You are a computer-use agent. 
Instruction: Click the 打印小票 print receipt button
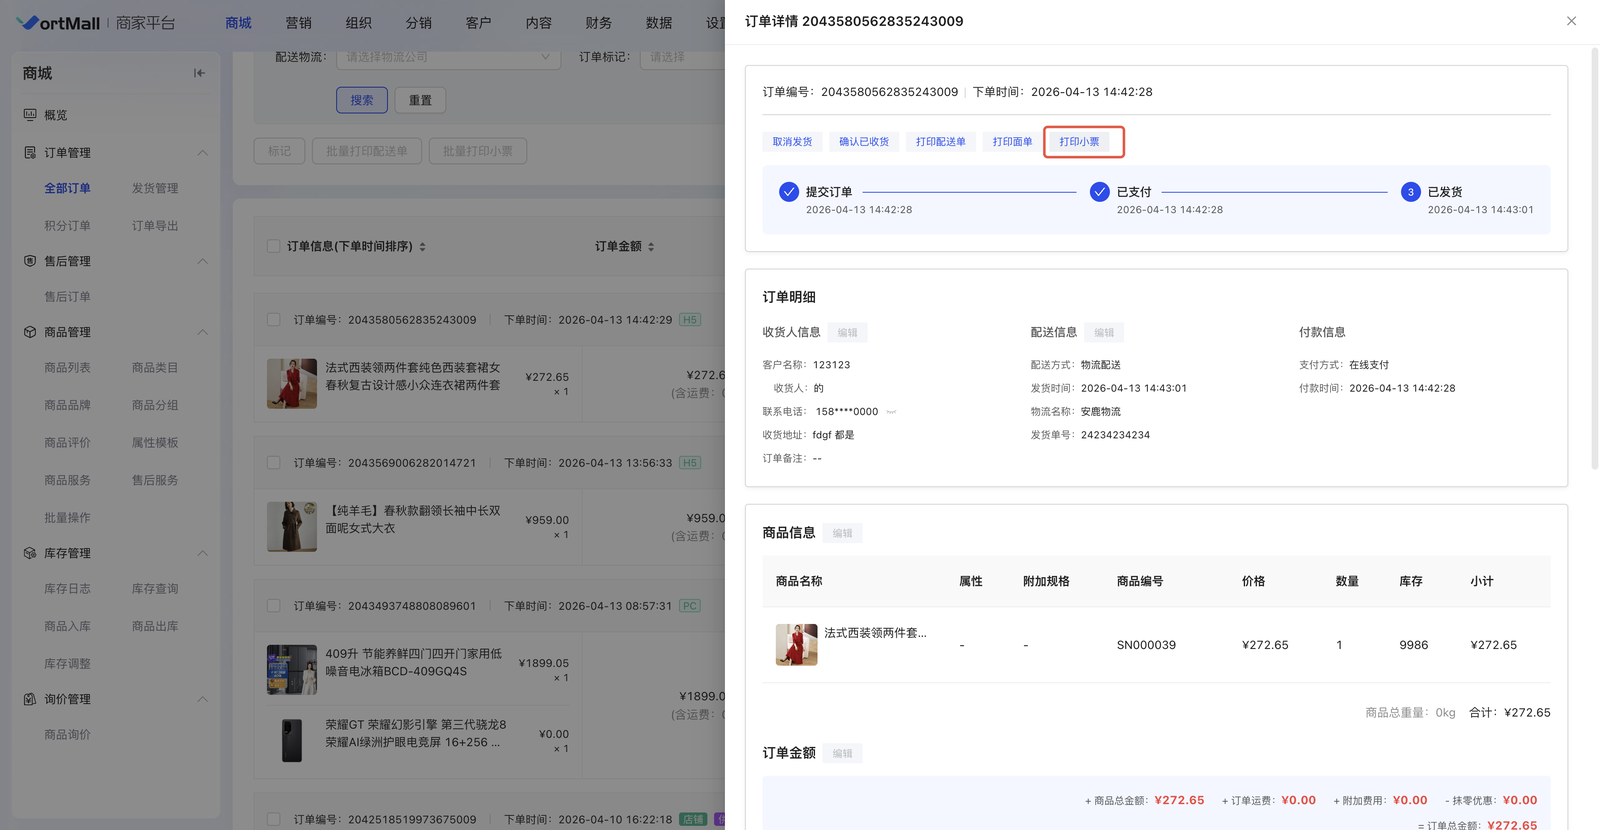[x=1079, y=142]
